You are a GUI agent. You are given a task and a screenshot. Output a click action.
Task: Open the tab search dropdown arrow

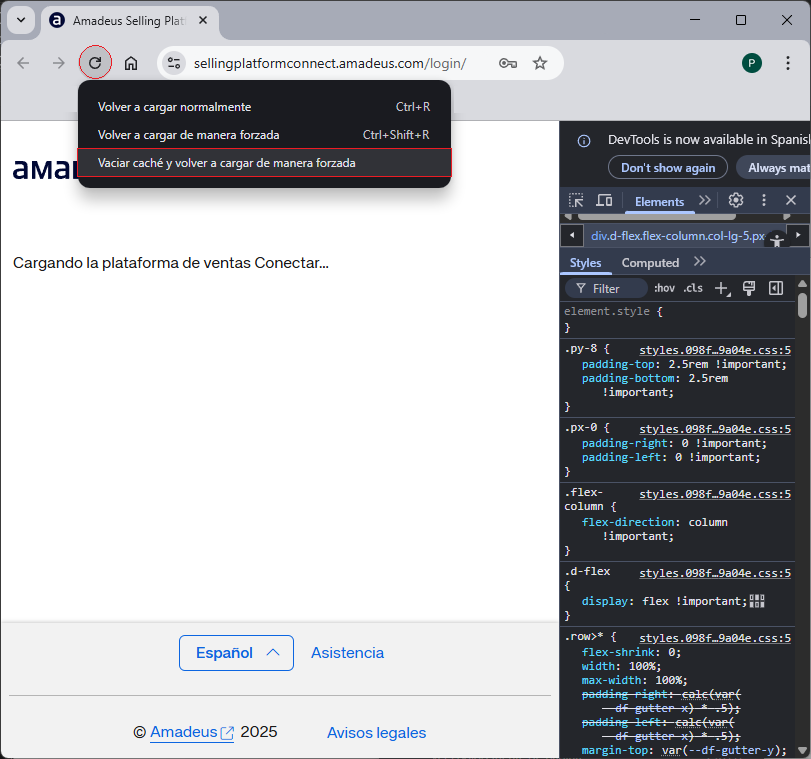(21, 20)
